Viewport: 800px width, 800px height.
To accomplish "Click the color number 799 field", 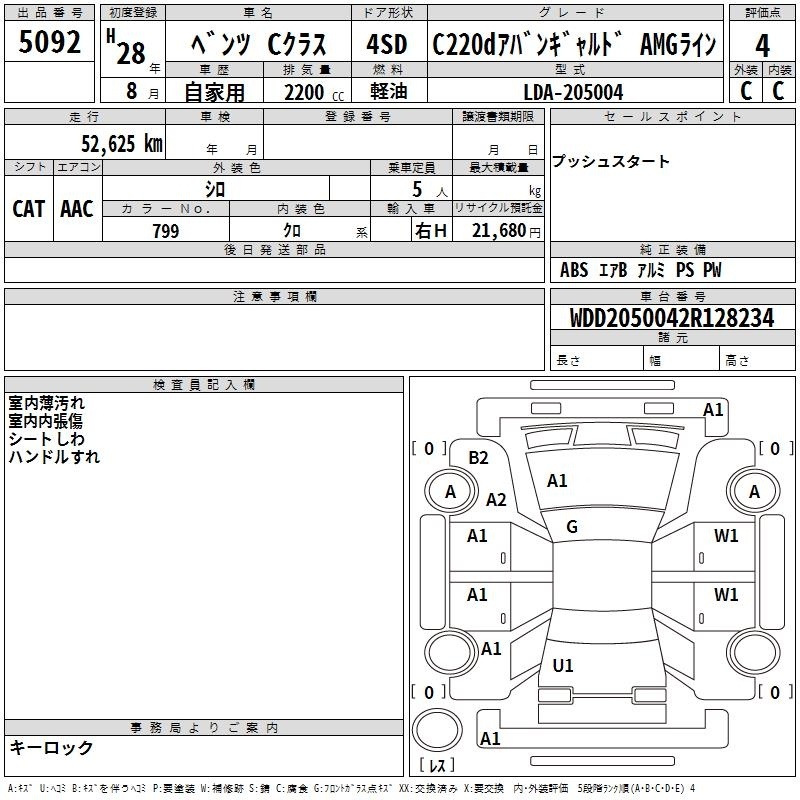I will pos(166,231).
